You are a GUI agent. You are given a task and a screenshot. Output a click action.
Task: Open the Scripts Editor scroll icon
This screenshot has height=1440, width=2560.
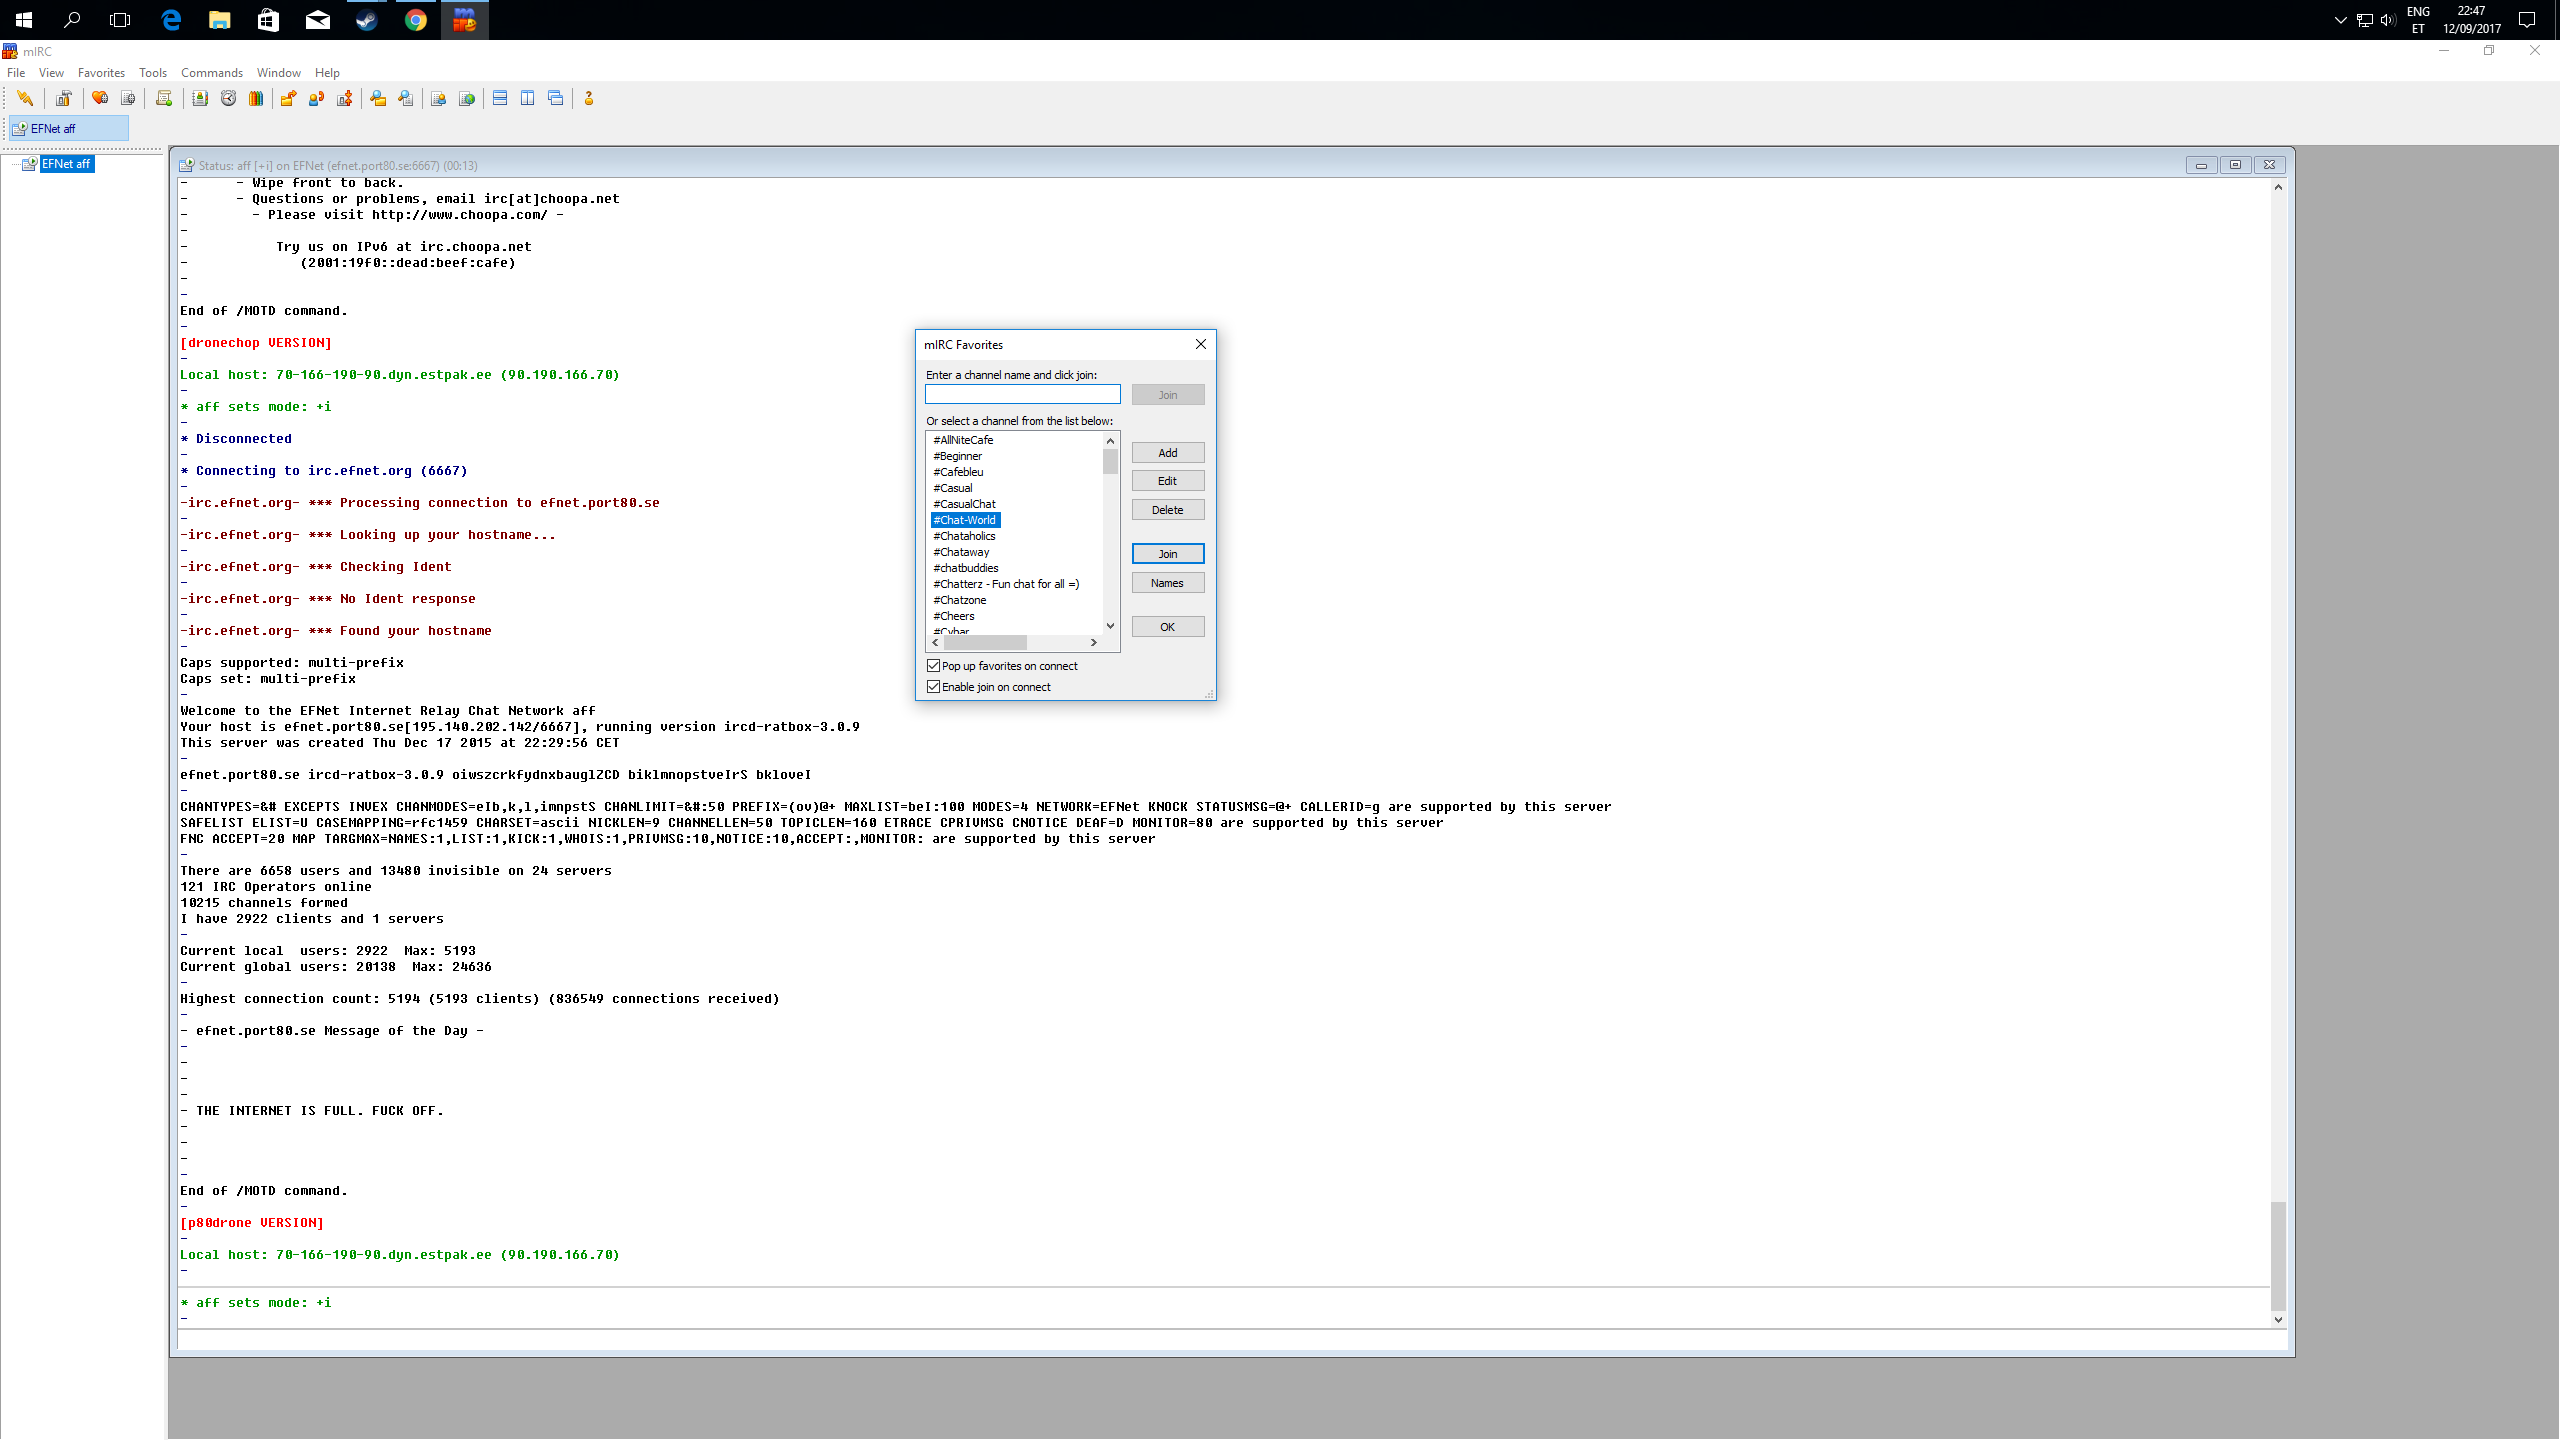click(164, 98)
